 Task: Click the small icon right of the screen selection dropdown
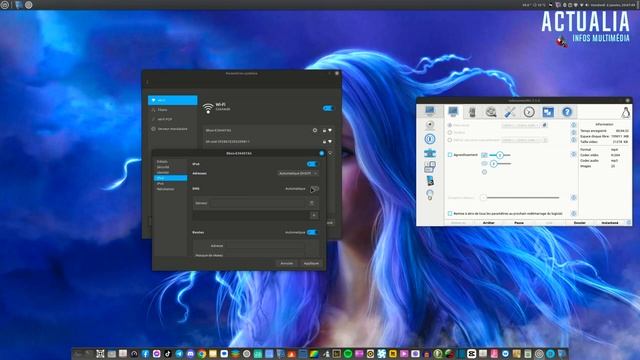pos(544,125)
